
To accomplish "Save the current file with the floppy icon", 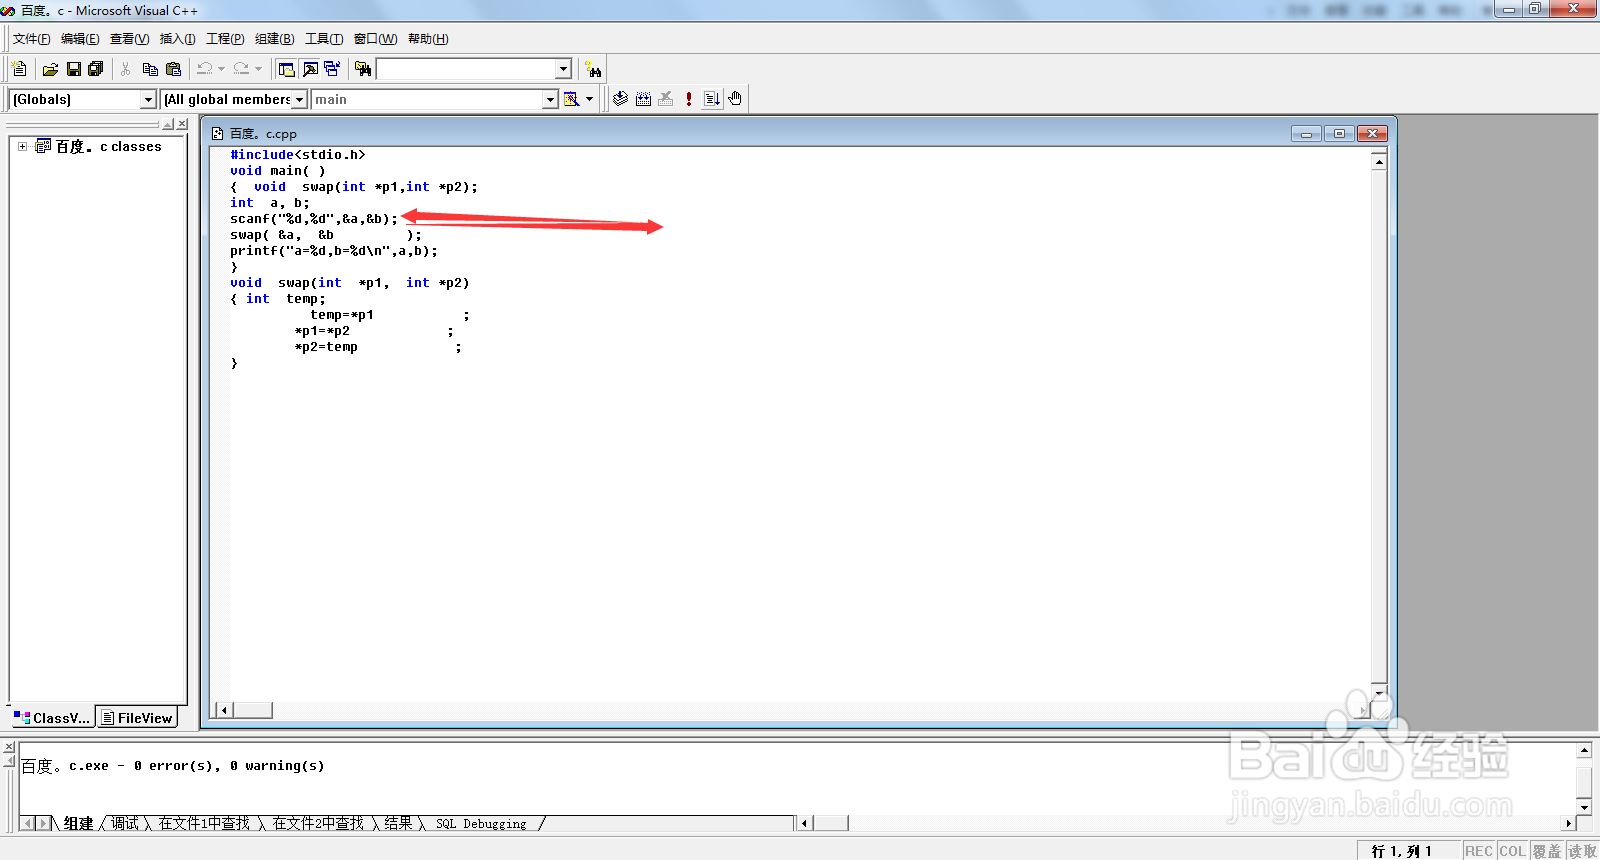I will coord(73,69).
